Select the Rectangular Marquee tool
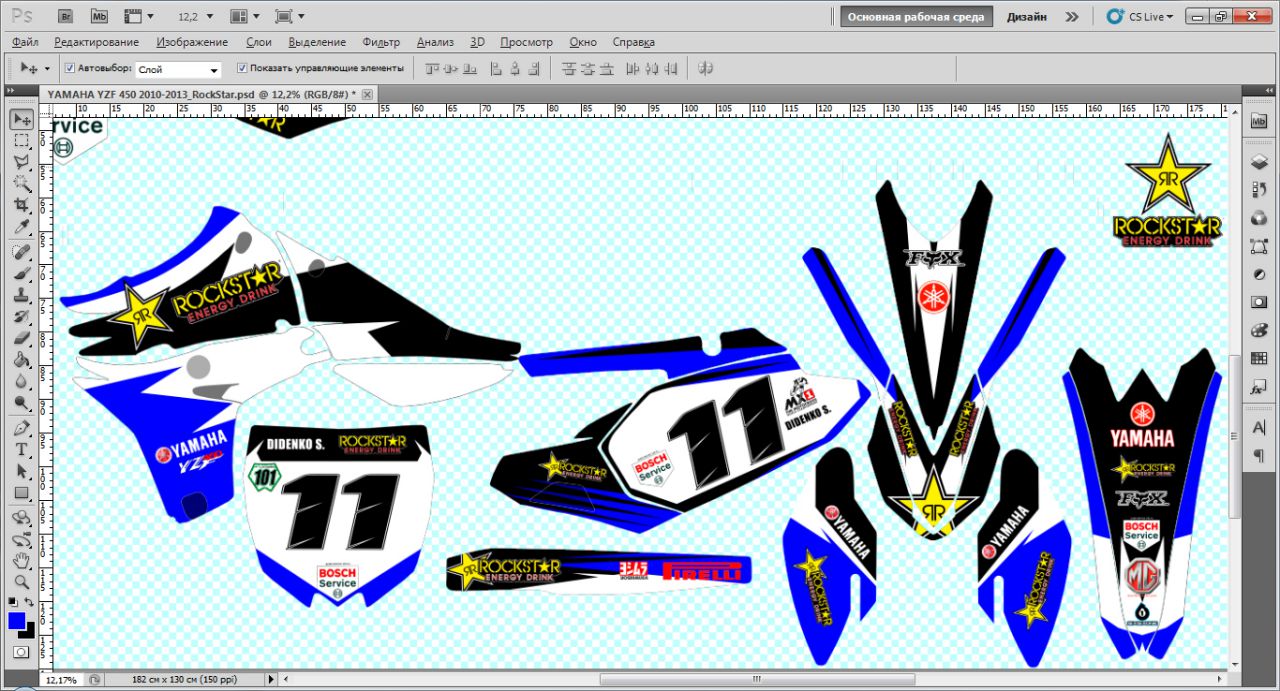Image resolution: width=1280 pixels, height=691 pixels. click(21, 141)
